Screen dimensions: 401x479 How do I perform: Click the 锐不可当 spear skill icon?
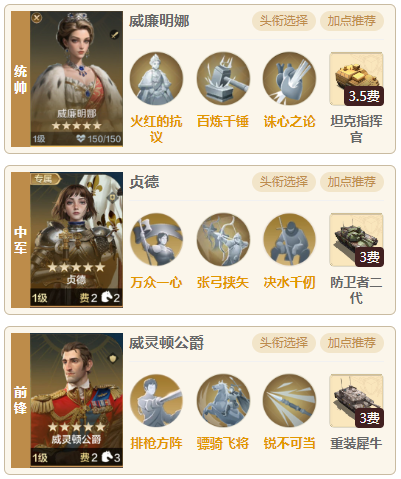point(289,401)
